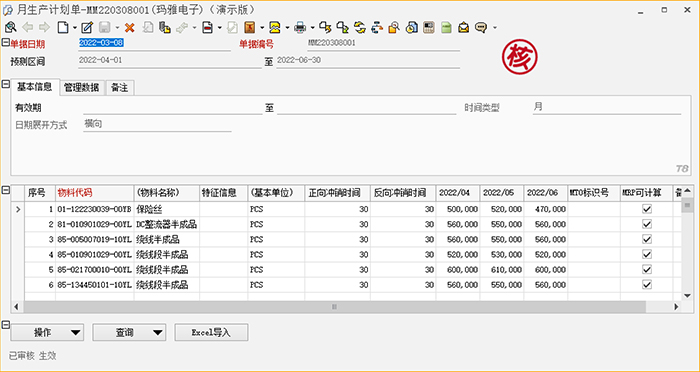Open the calculator icon
Screen dimensions: 700x372
point(429,28)
